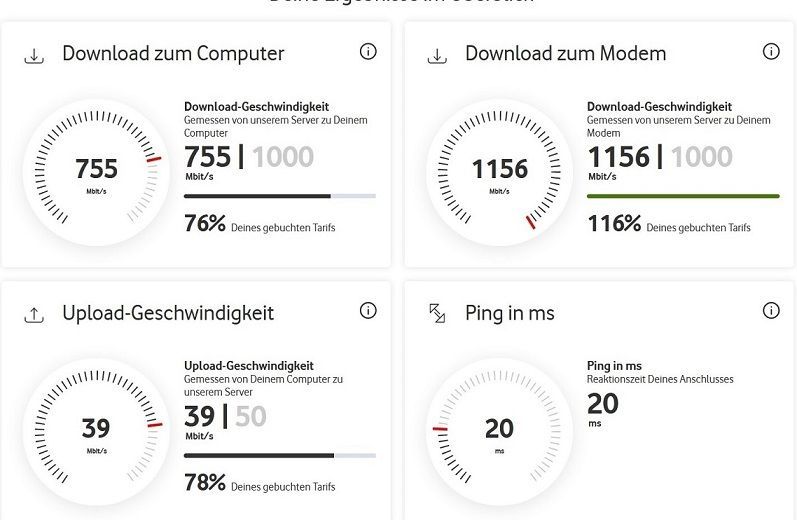
Task: Open info icon for Ping in ms
Action: pos(771,311)
